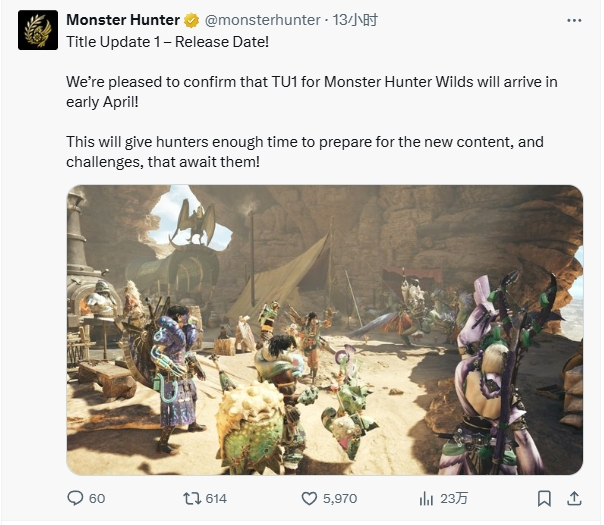Click the 23万 views count
604x525 pixels.
point(454,498)
